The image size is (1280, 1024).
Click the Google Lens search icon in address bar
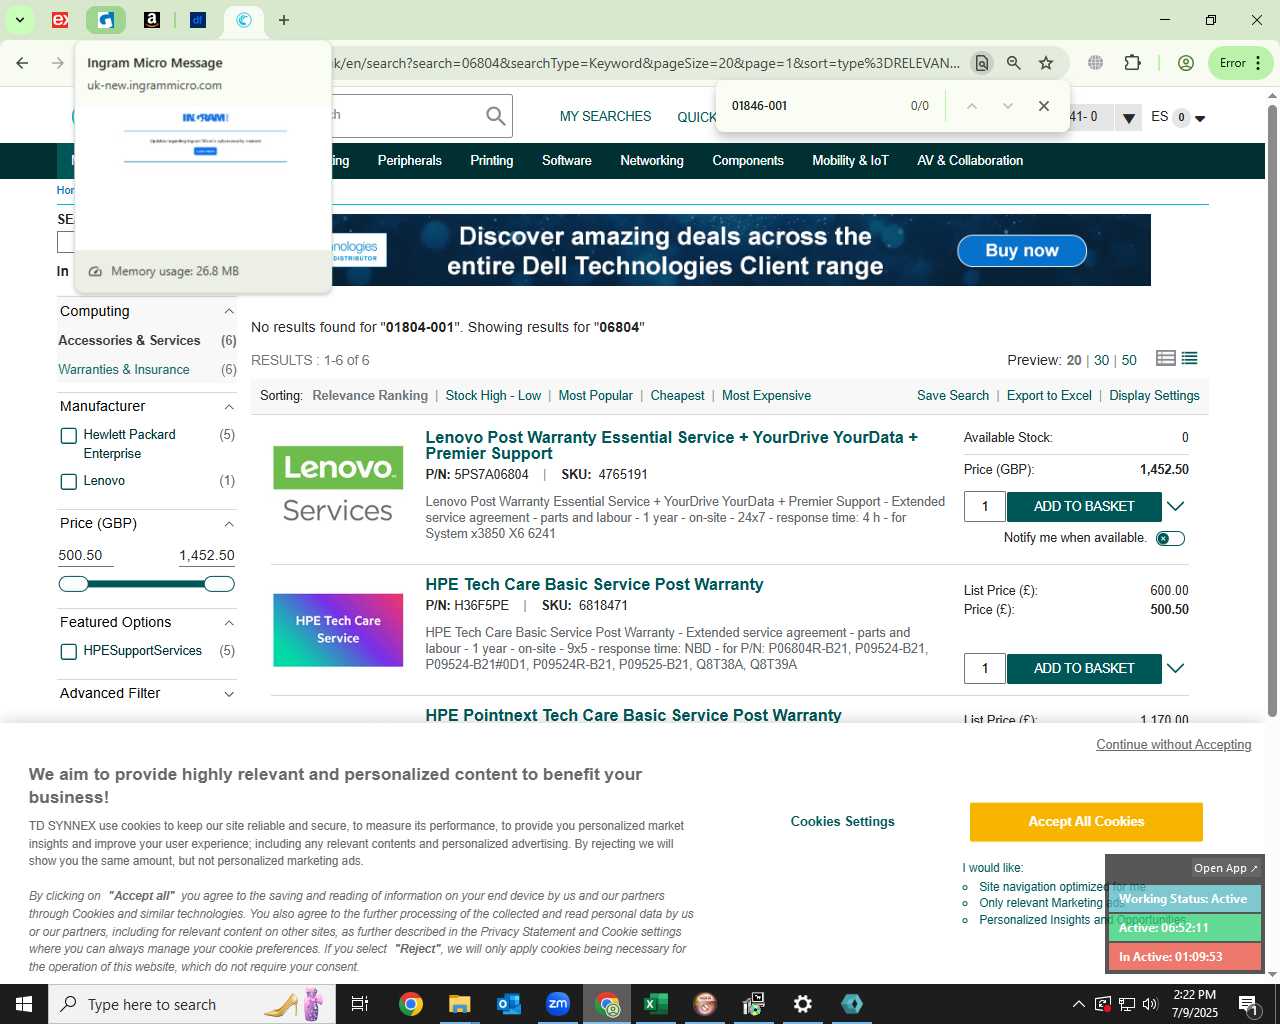click(982, 63)
